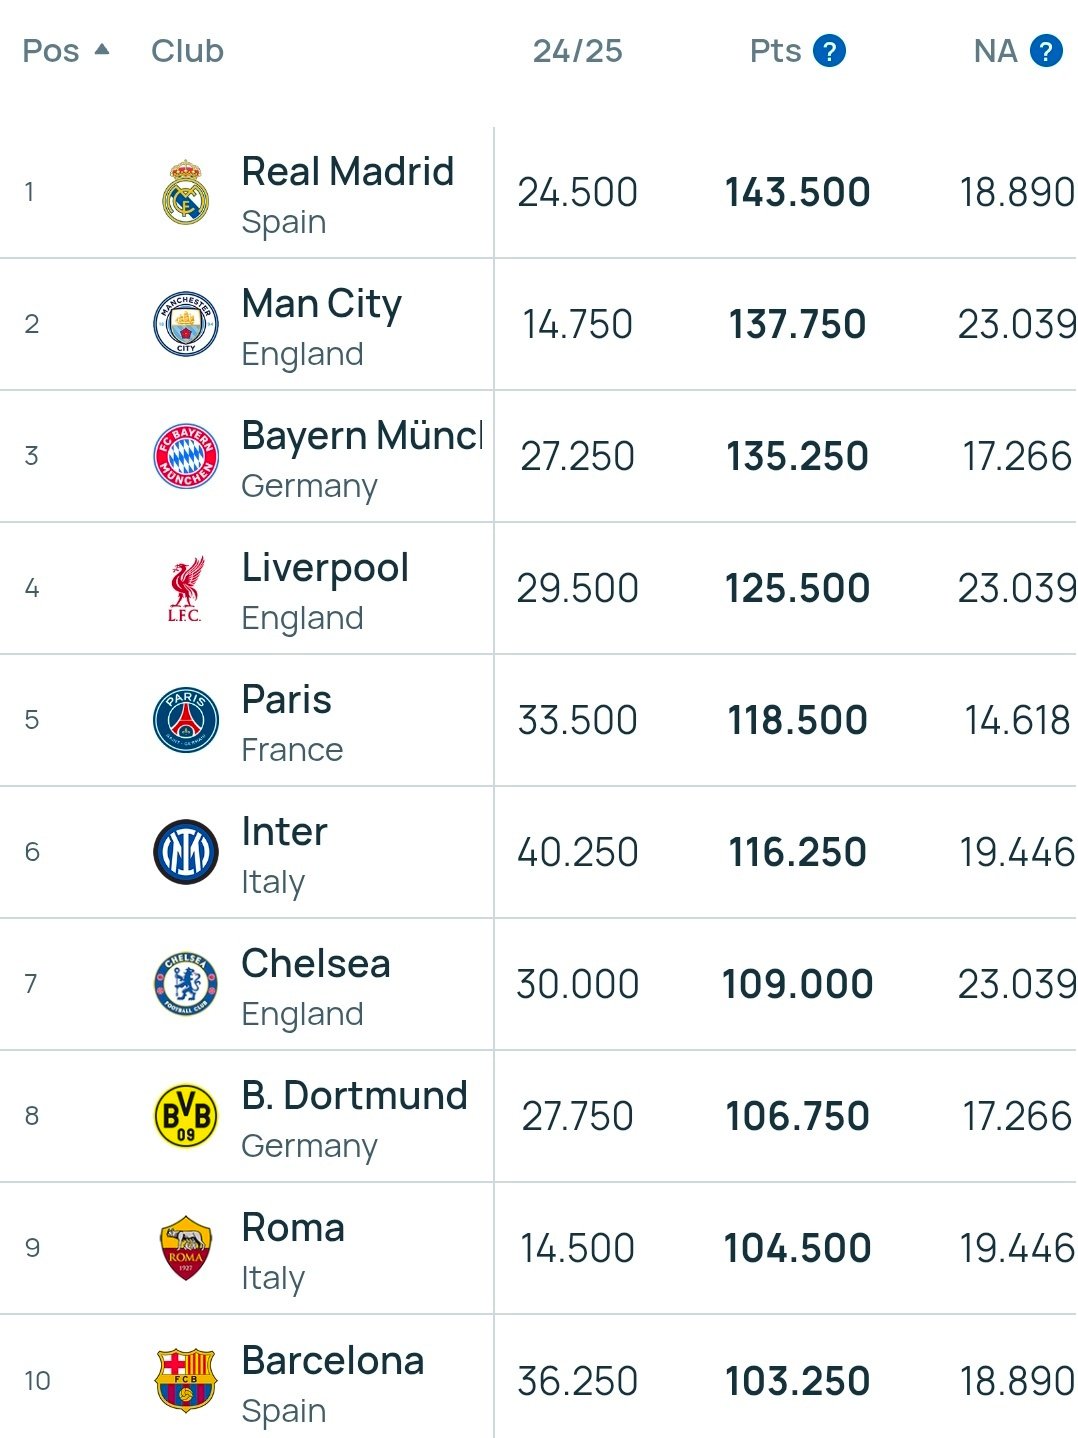Screen dimensions: 1078x1438
Task: Click Liverpool's 125.500 points value
Action: [x=797, y=588]
